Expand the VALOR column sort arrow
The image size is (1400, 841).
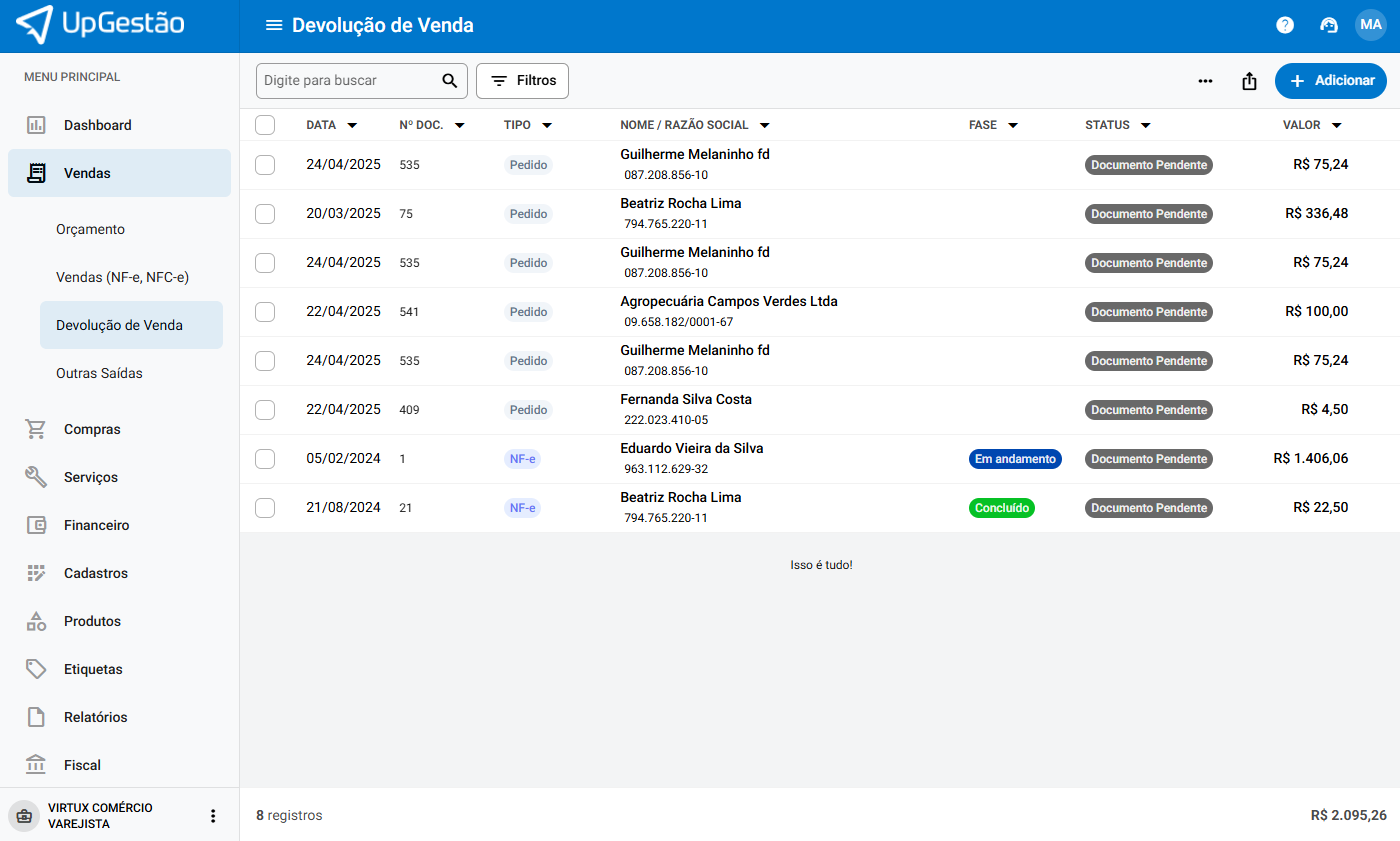[x=1336, y=126]
